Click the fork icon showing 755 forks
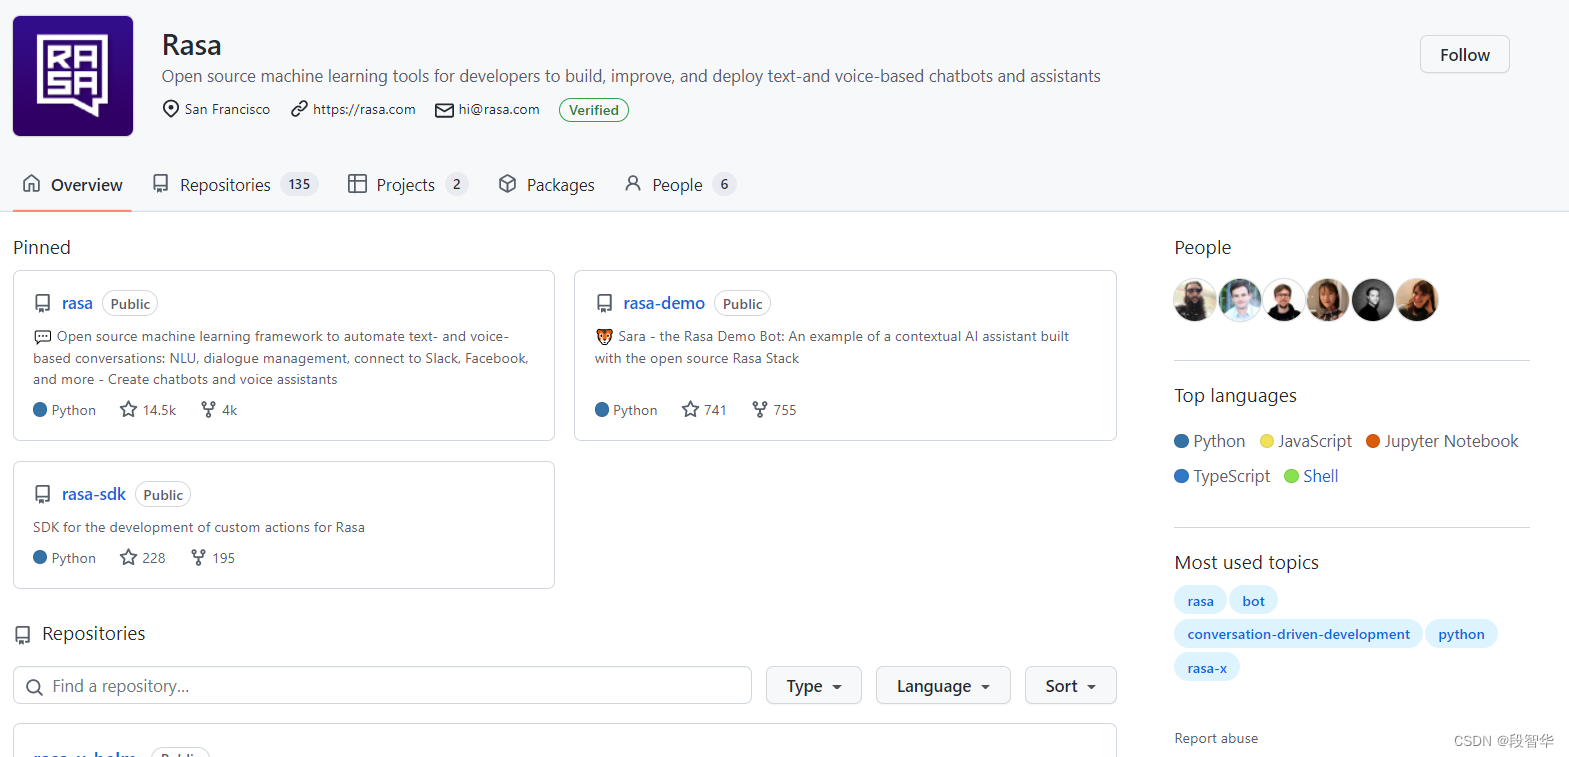 [760, 409]
